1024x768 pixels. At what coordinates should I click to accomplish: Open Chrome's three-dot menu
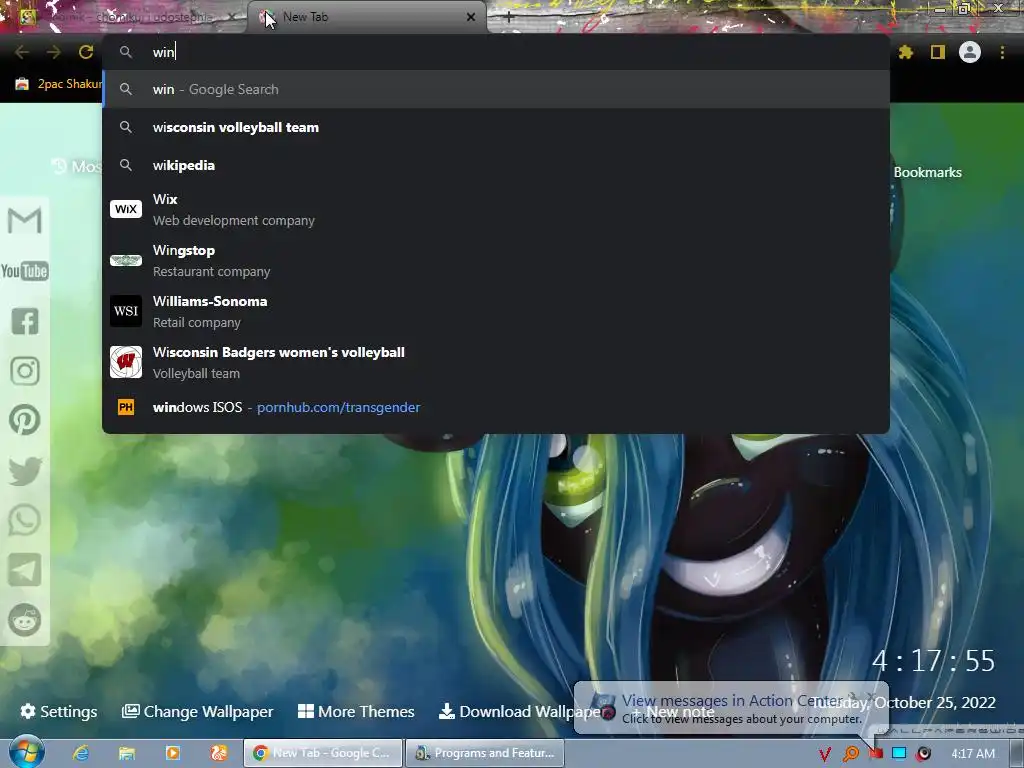[1002, 52]
